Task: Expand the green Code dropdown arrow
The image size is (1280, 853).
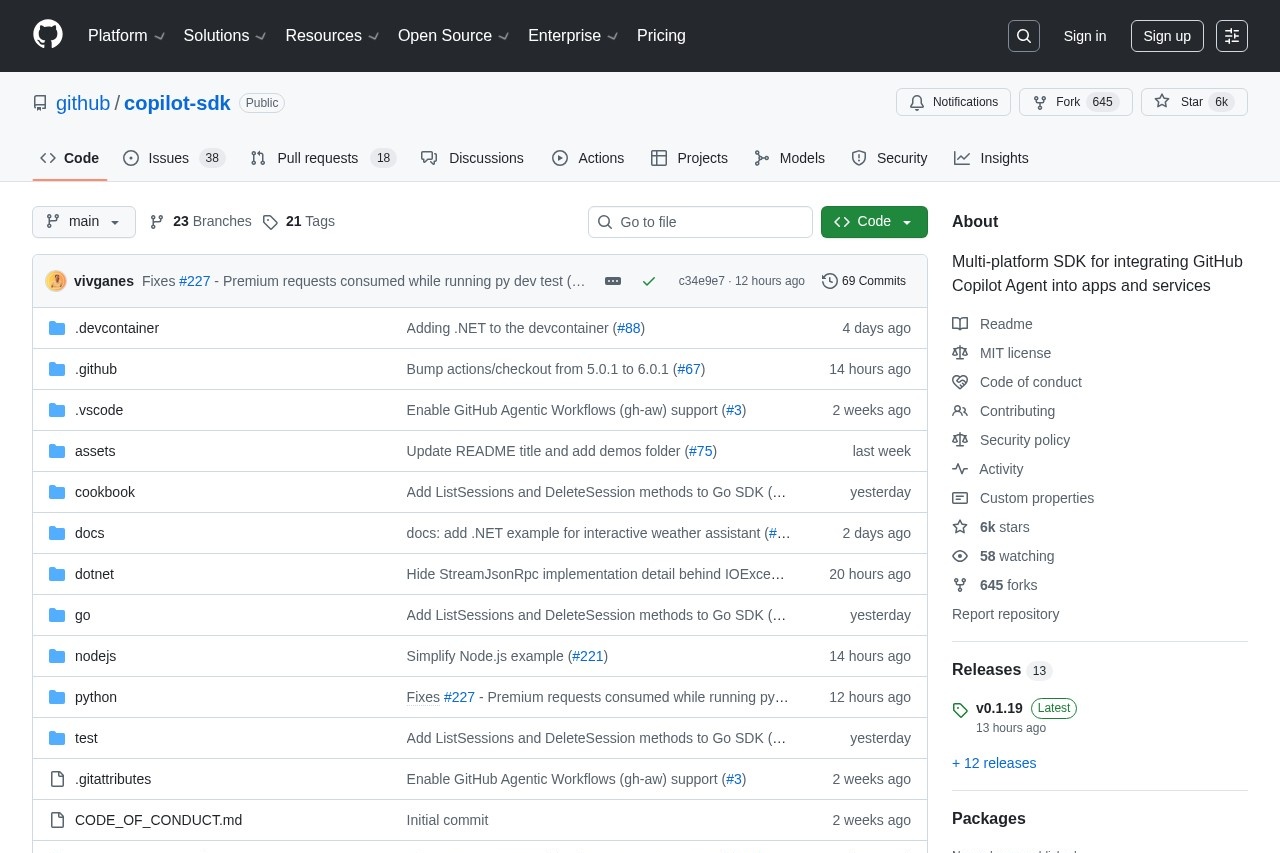Action: (905, 221)
